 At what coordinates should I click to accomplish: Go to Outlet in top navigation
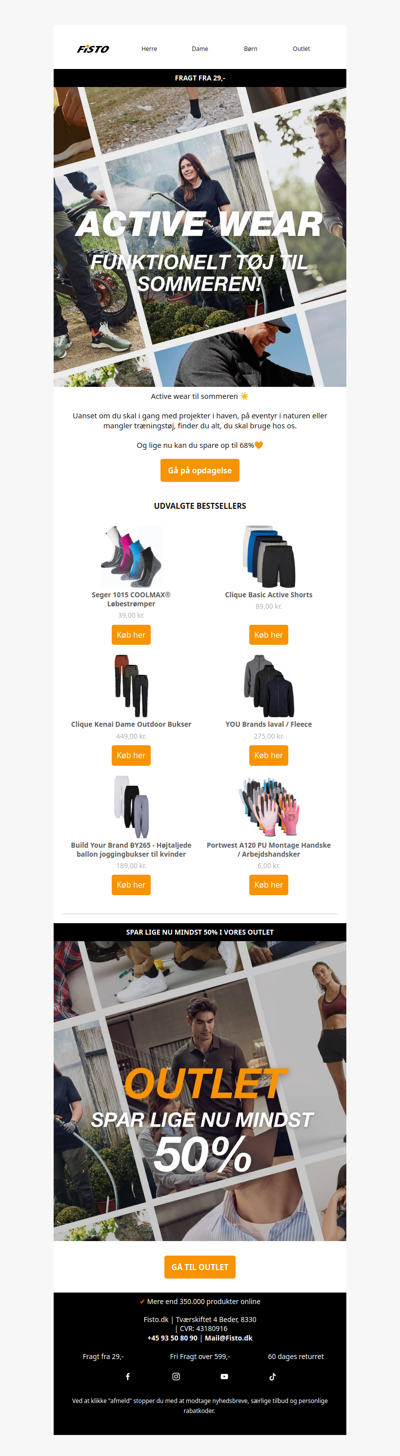(301, 48)
